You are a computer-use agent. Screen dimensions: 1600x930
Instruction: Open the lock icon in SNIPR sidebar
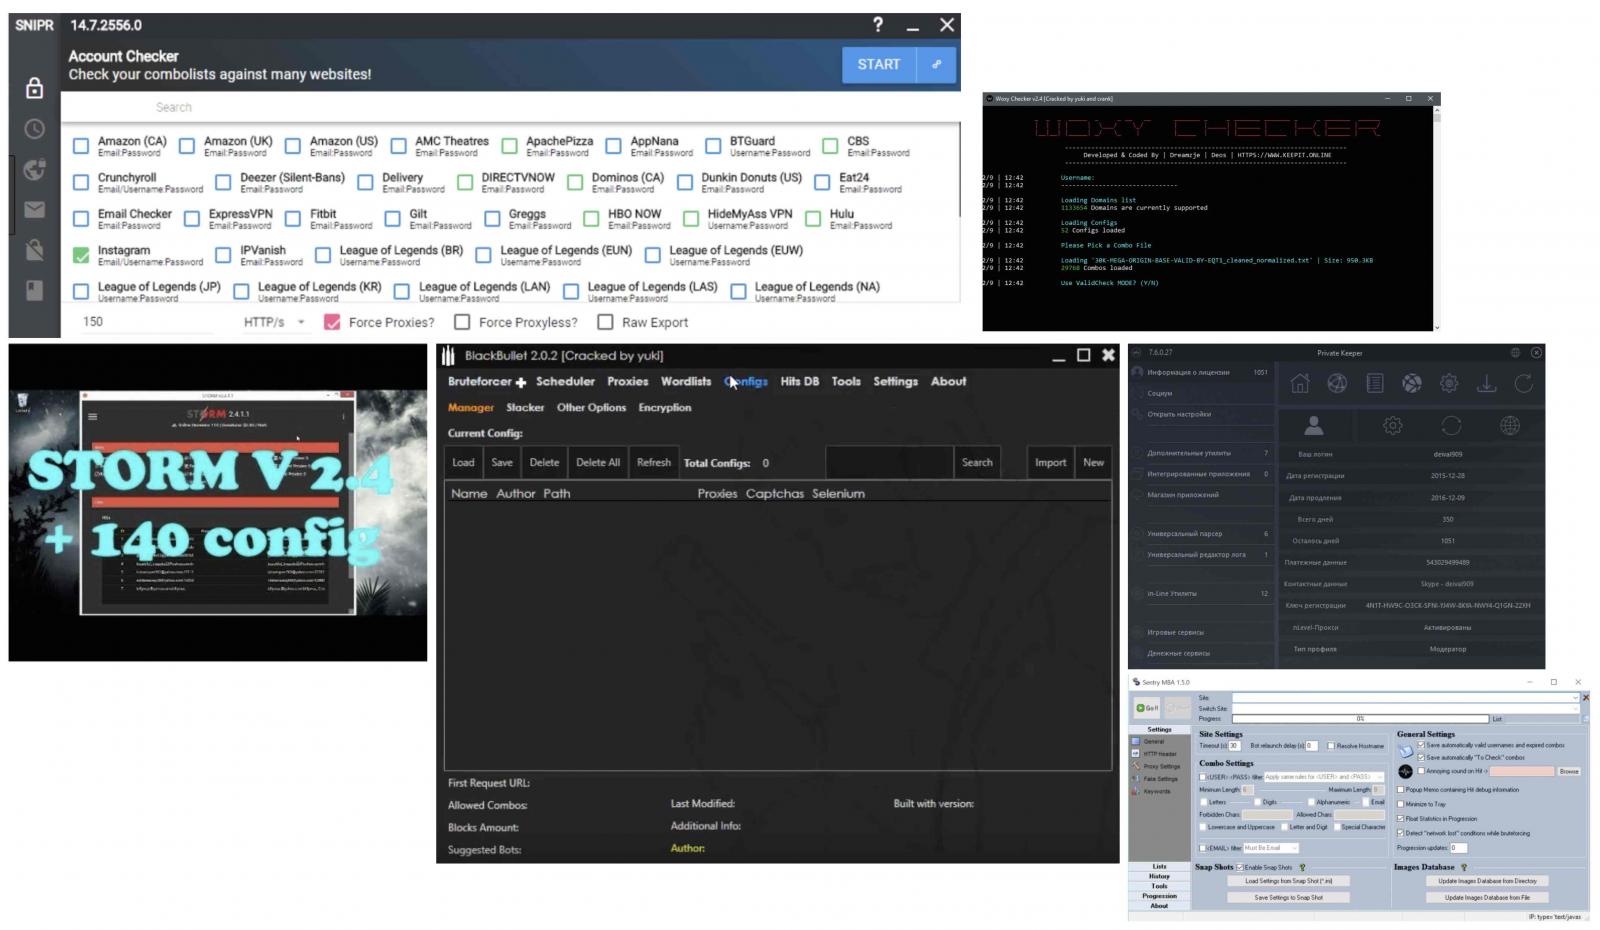click(x=34, y=88)
